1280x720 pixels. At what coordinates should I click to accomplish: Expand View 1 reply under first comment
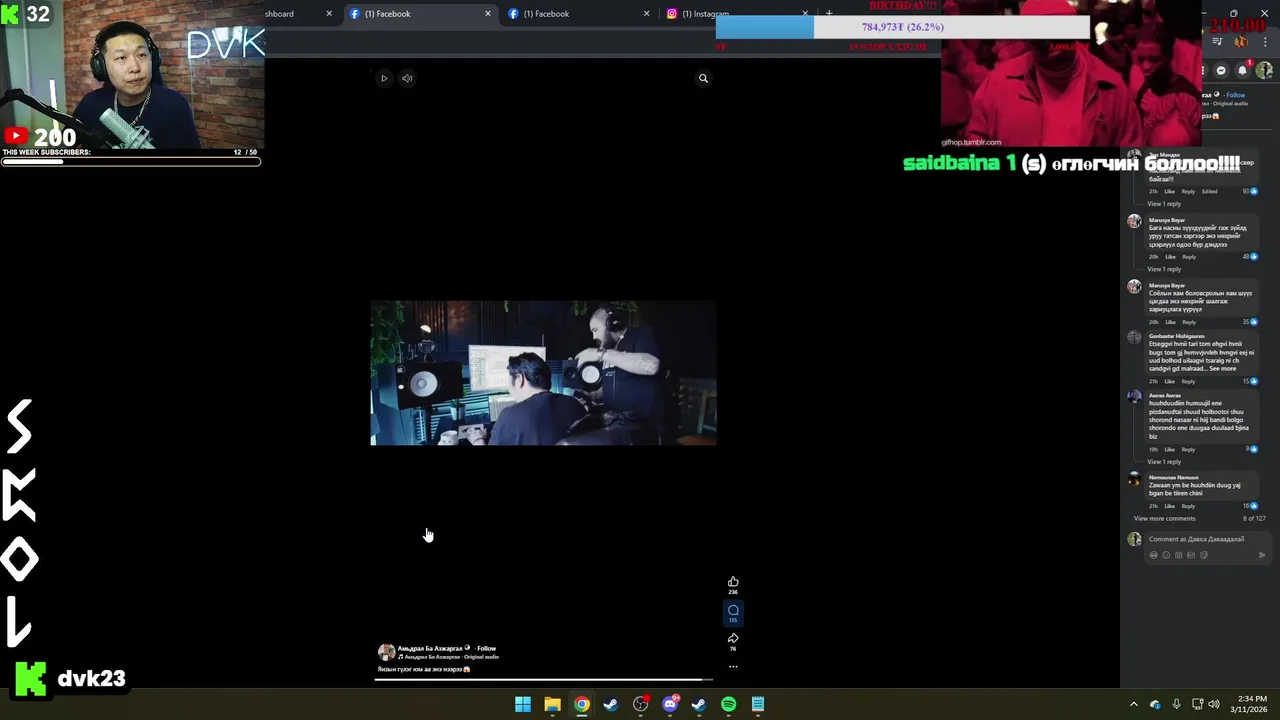(x=1164, y=204)
